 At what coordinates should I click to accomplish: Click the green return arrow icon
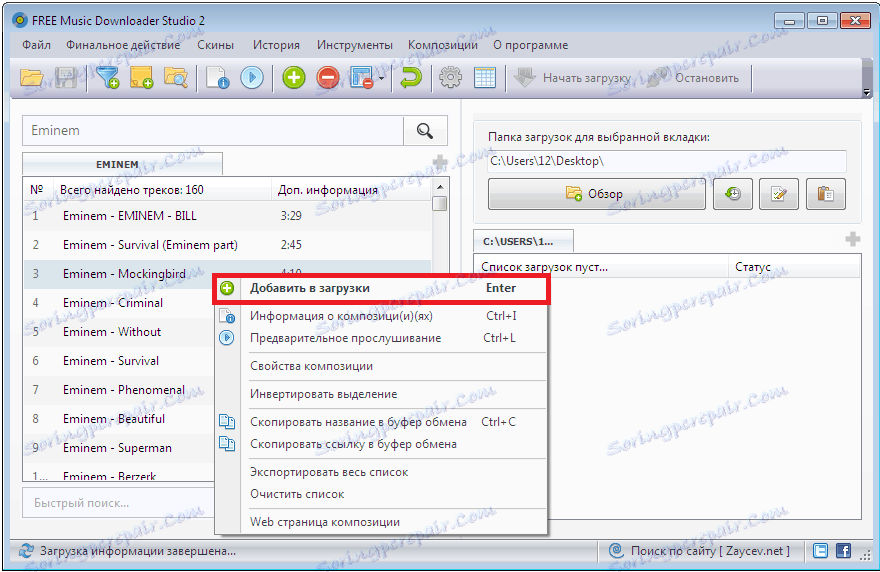411,77
